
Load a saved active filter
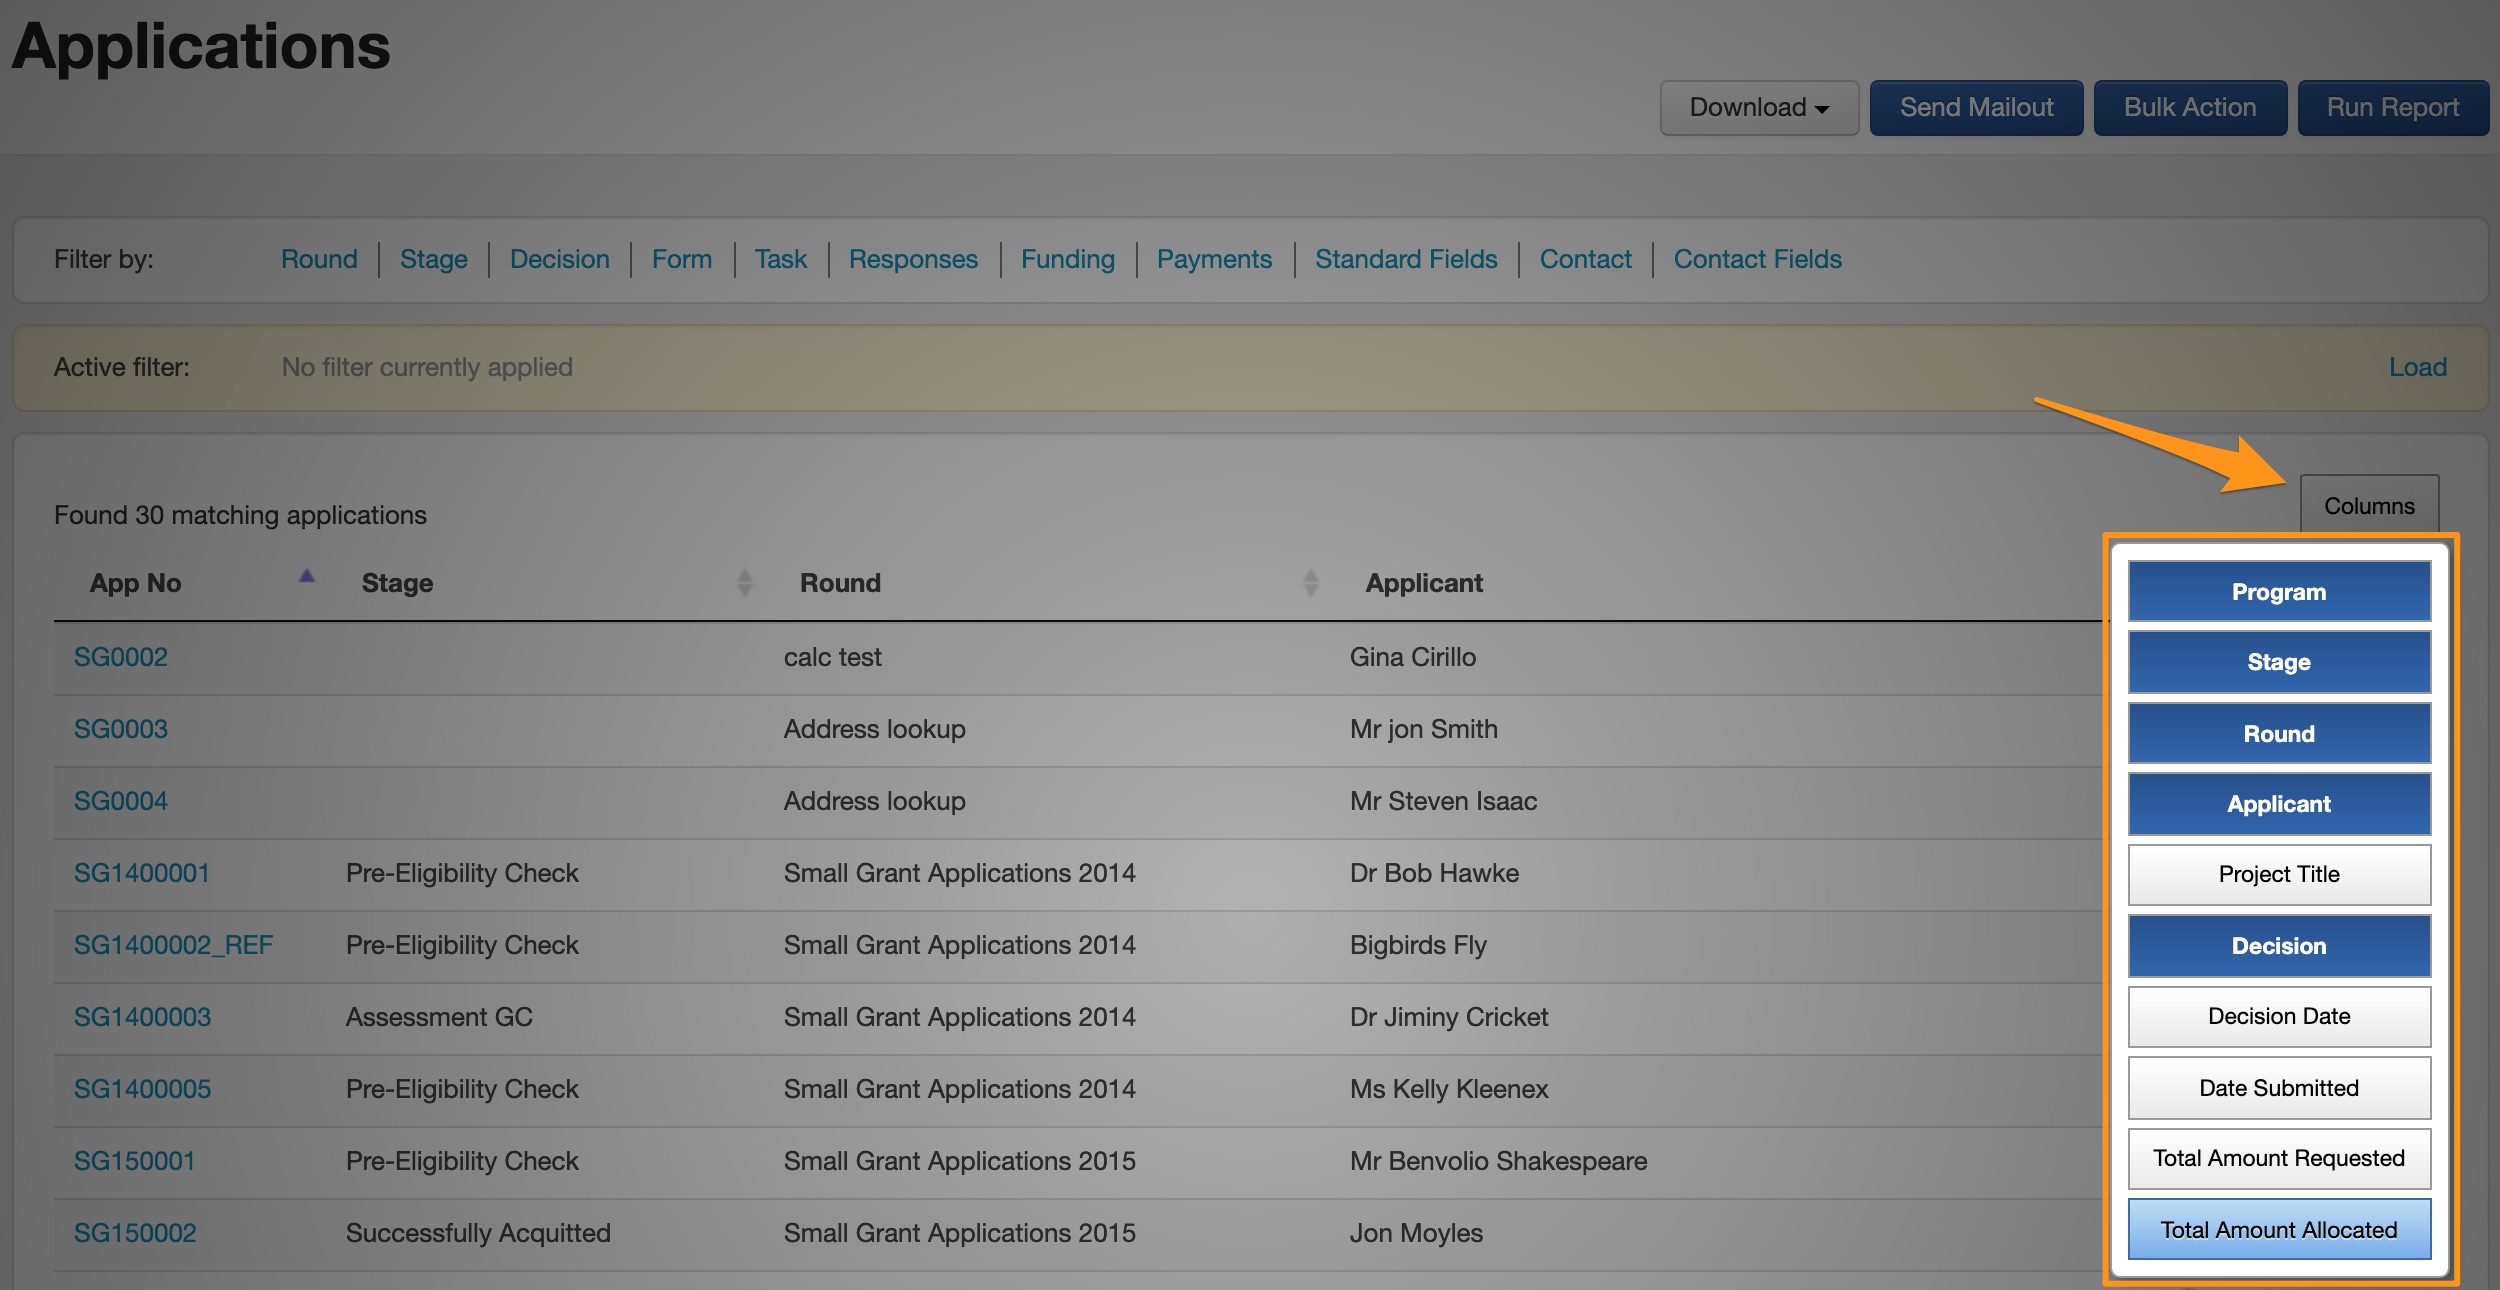pyautogui.click(x=2417, y=367)
